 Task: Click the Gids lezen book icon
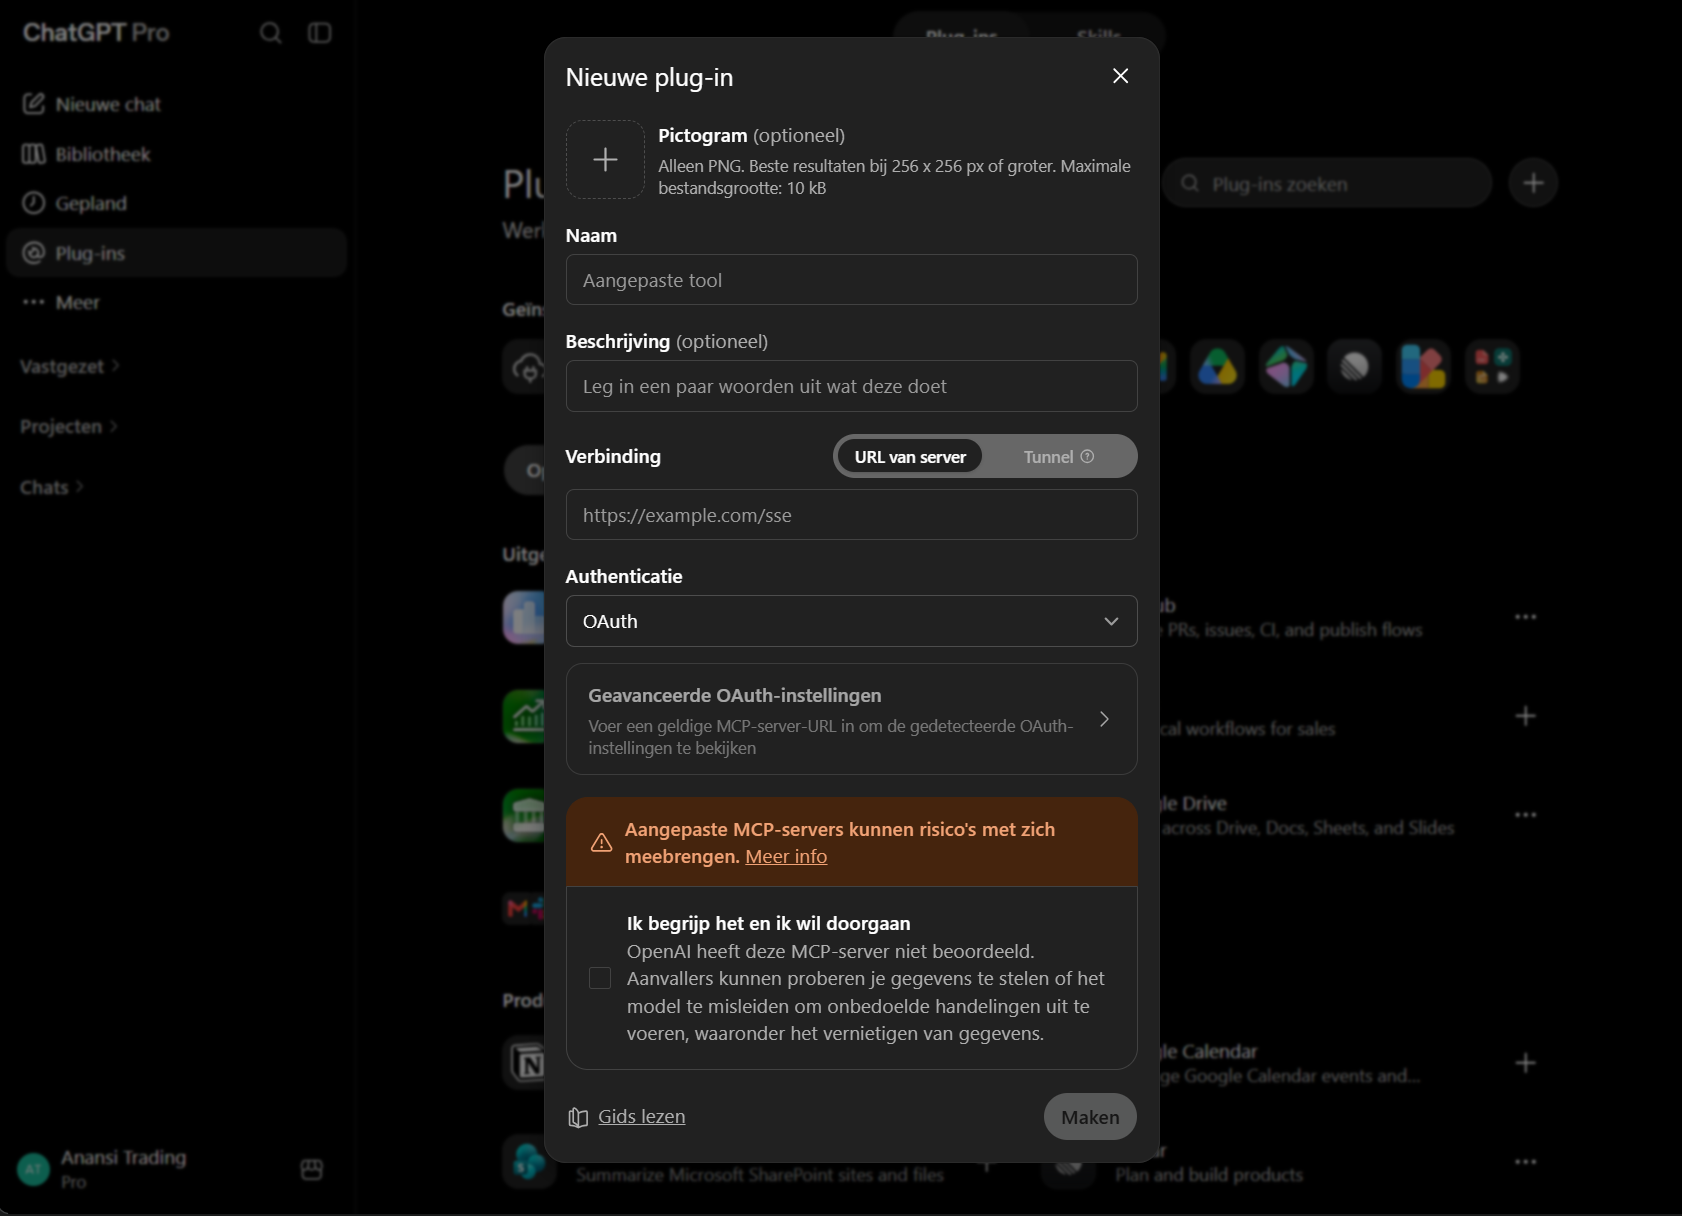(578, 1118)
